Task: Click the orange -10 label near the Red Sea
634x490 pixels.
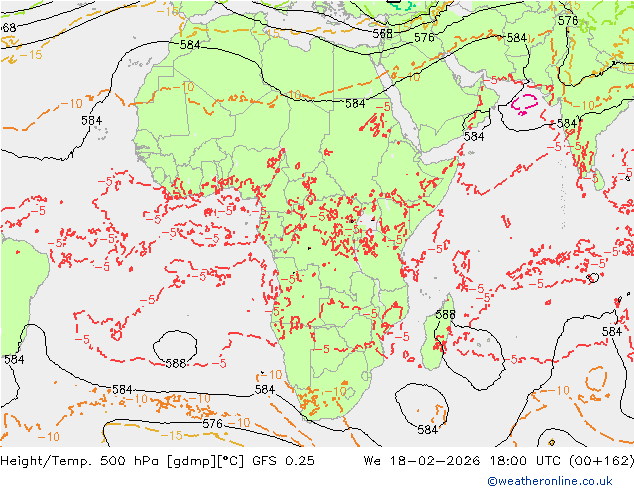Action: pyautogui.click(x=410, y=76)
